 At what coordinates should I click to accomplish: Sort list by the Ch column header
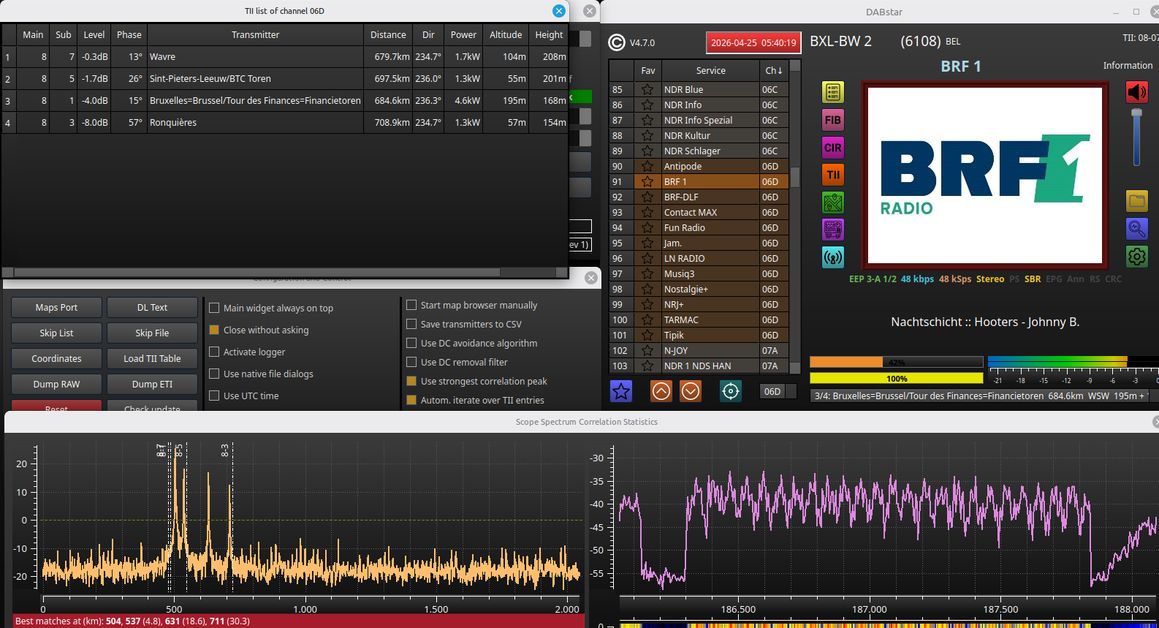(x=773, y=71)
